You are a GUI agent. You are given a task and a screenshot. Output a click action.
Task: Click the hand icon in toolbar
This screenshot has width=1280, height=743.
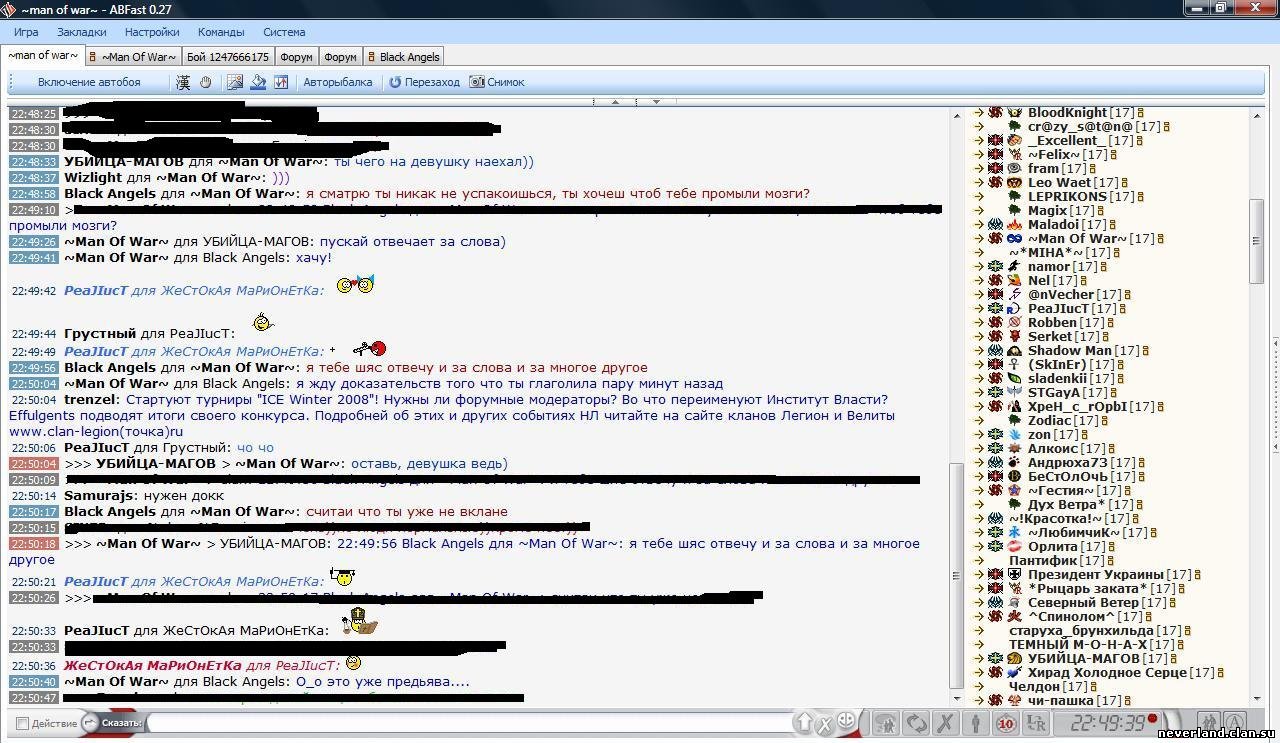coord(205,82)
